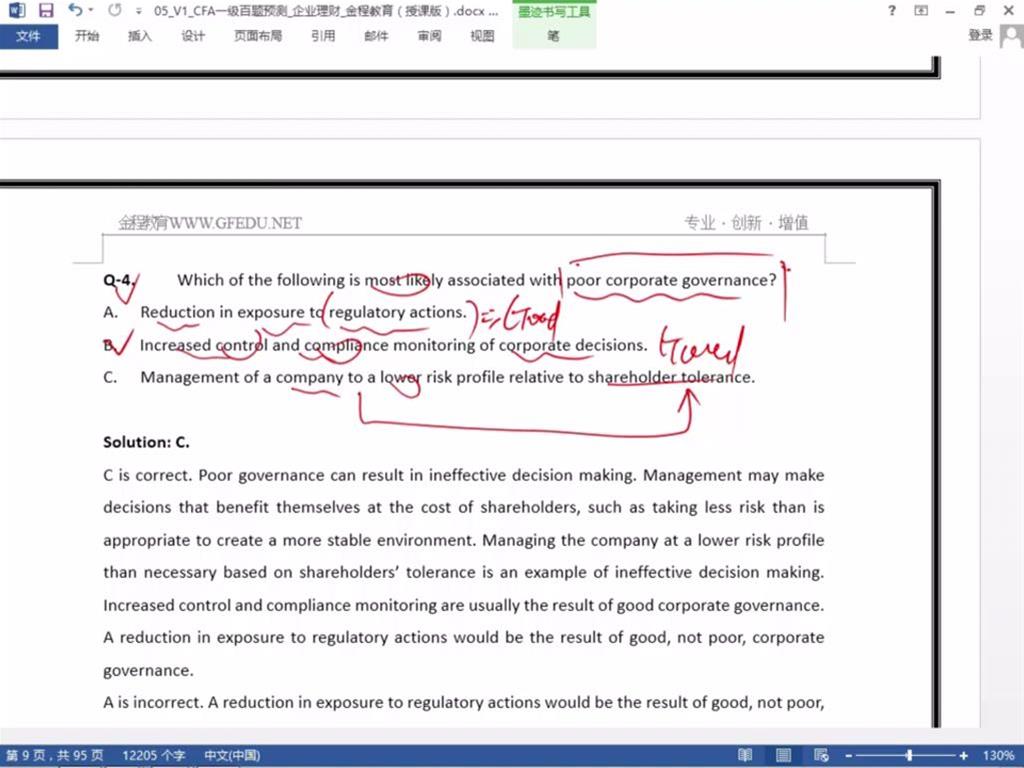Open Word Help question mark icon
The image size is (1024, 768).
coord(892,10)
